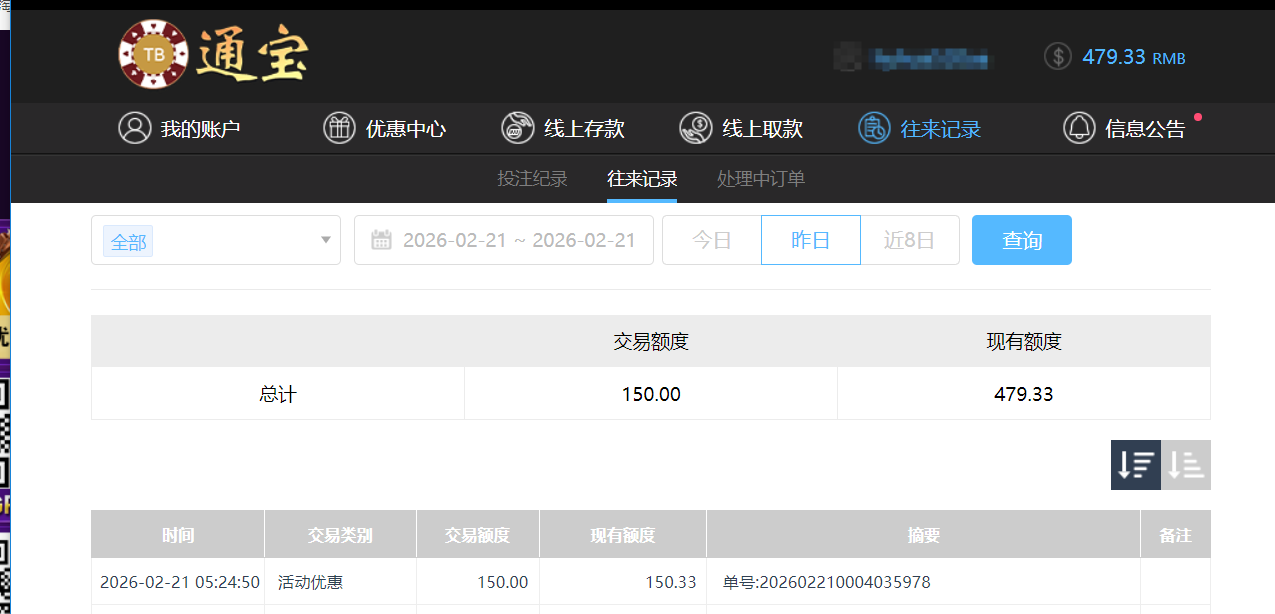Screen dimensions: 1275x614
Task: Open the 线上取款 withdrawal icon
Action: pos(695,128)
